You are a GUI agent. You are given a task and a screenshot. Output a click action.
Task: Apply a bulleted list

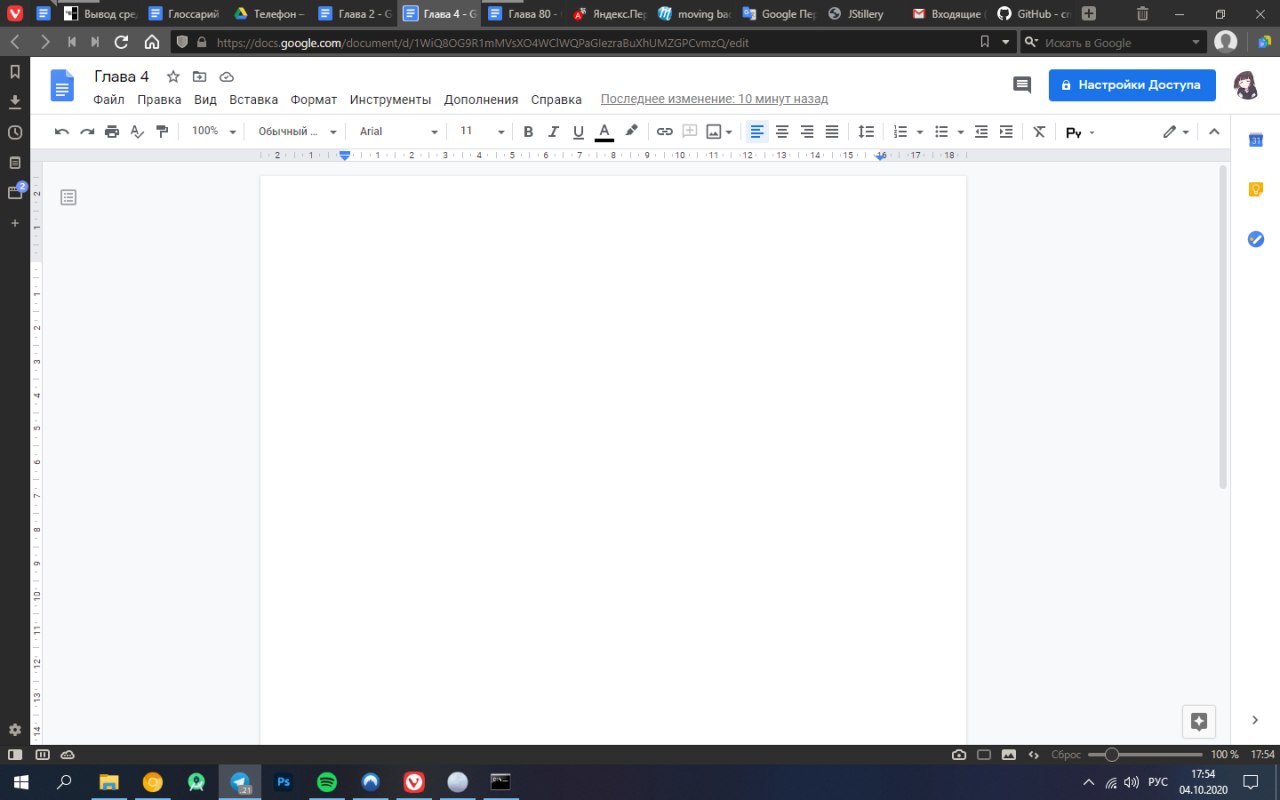coord(941,131)
